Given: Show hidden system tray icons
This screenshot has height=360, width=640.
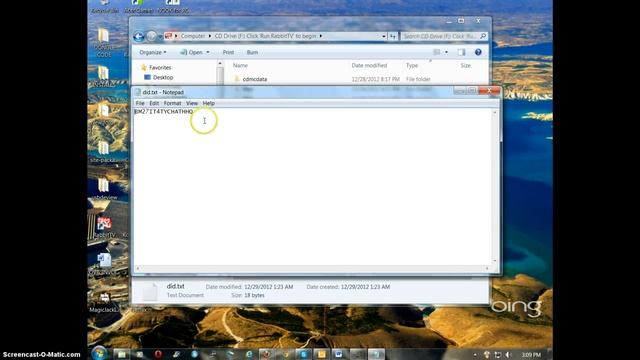Looking at the screenshot, I should 475,355.
